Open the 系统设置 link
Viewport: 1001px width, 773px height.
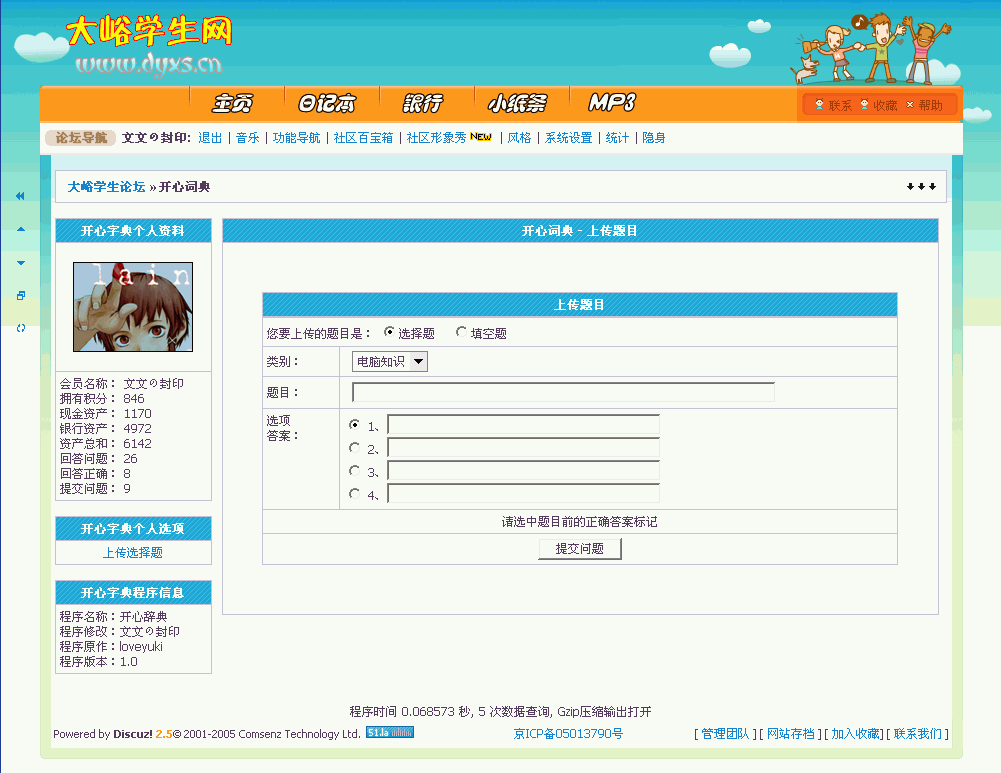[569, 138]
